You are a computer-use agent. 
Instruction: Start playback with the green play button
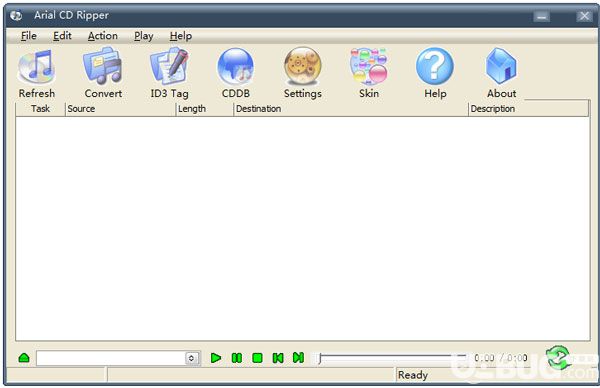point(216,358)
